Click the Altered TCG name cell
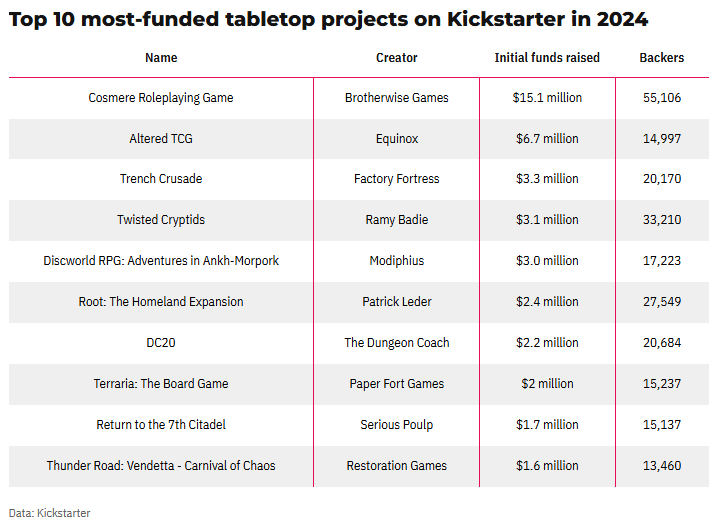The width and height of the screenshot is (726, 523). 161,139
